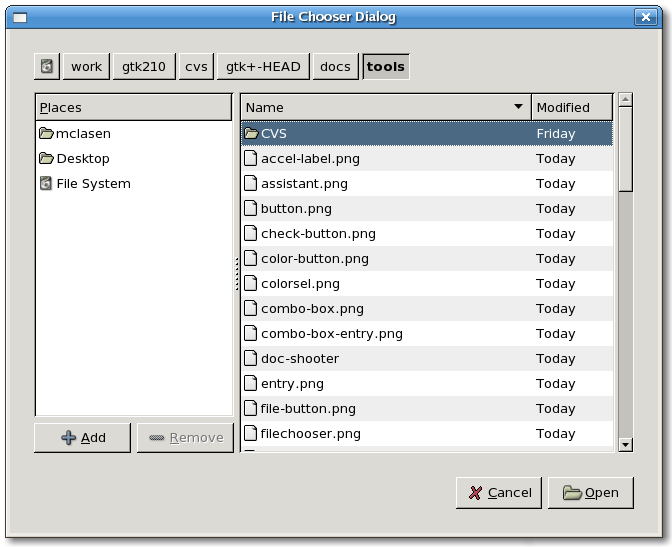Click the filesystem root icon in path bar
The width and height of the screenshot is (672, 547).
(x=47, y=67)
